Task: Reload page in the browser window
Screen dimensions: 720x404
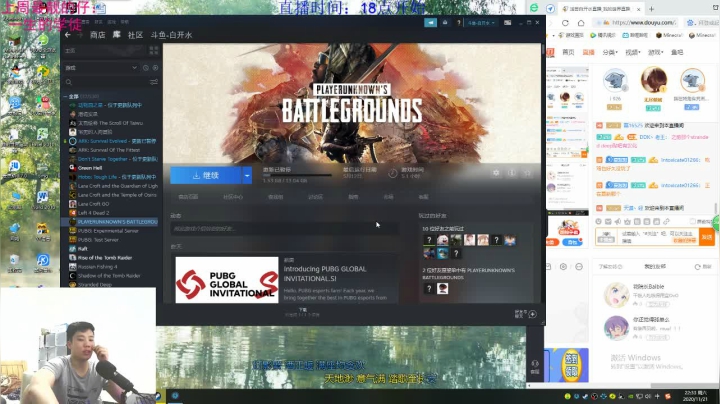Action: [565, 23]
